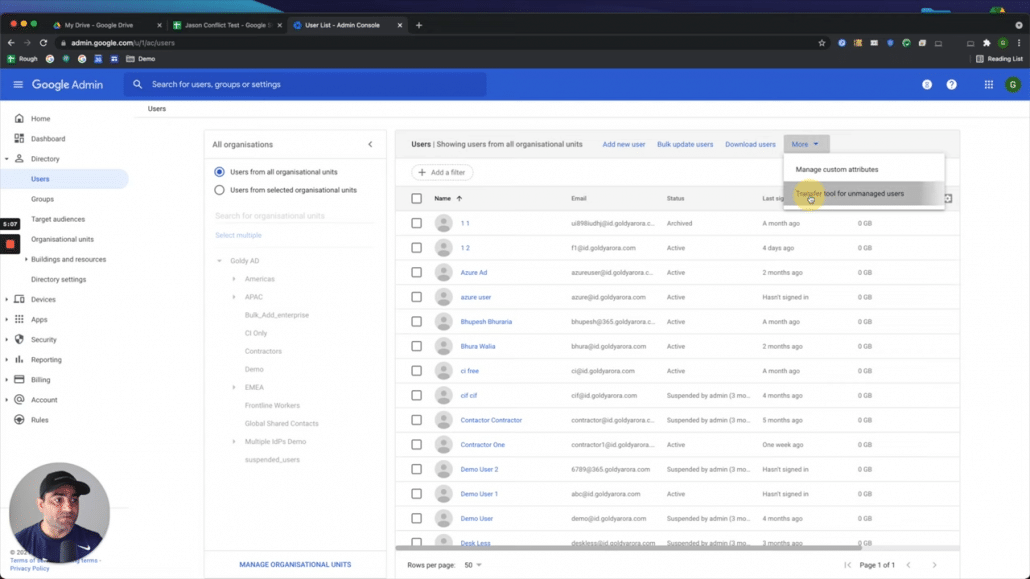Open the account avatar in Admin header
1030x579 pixels.
click(1013, 84)
